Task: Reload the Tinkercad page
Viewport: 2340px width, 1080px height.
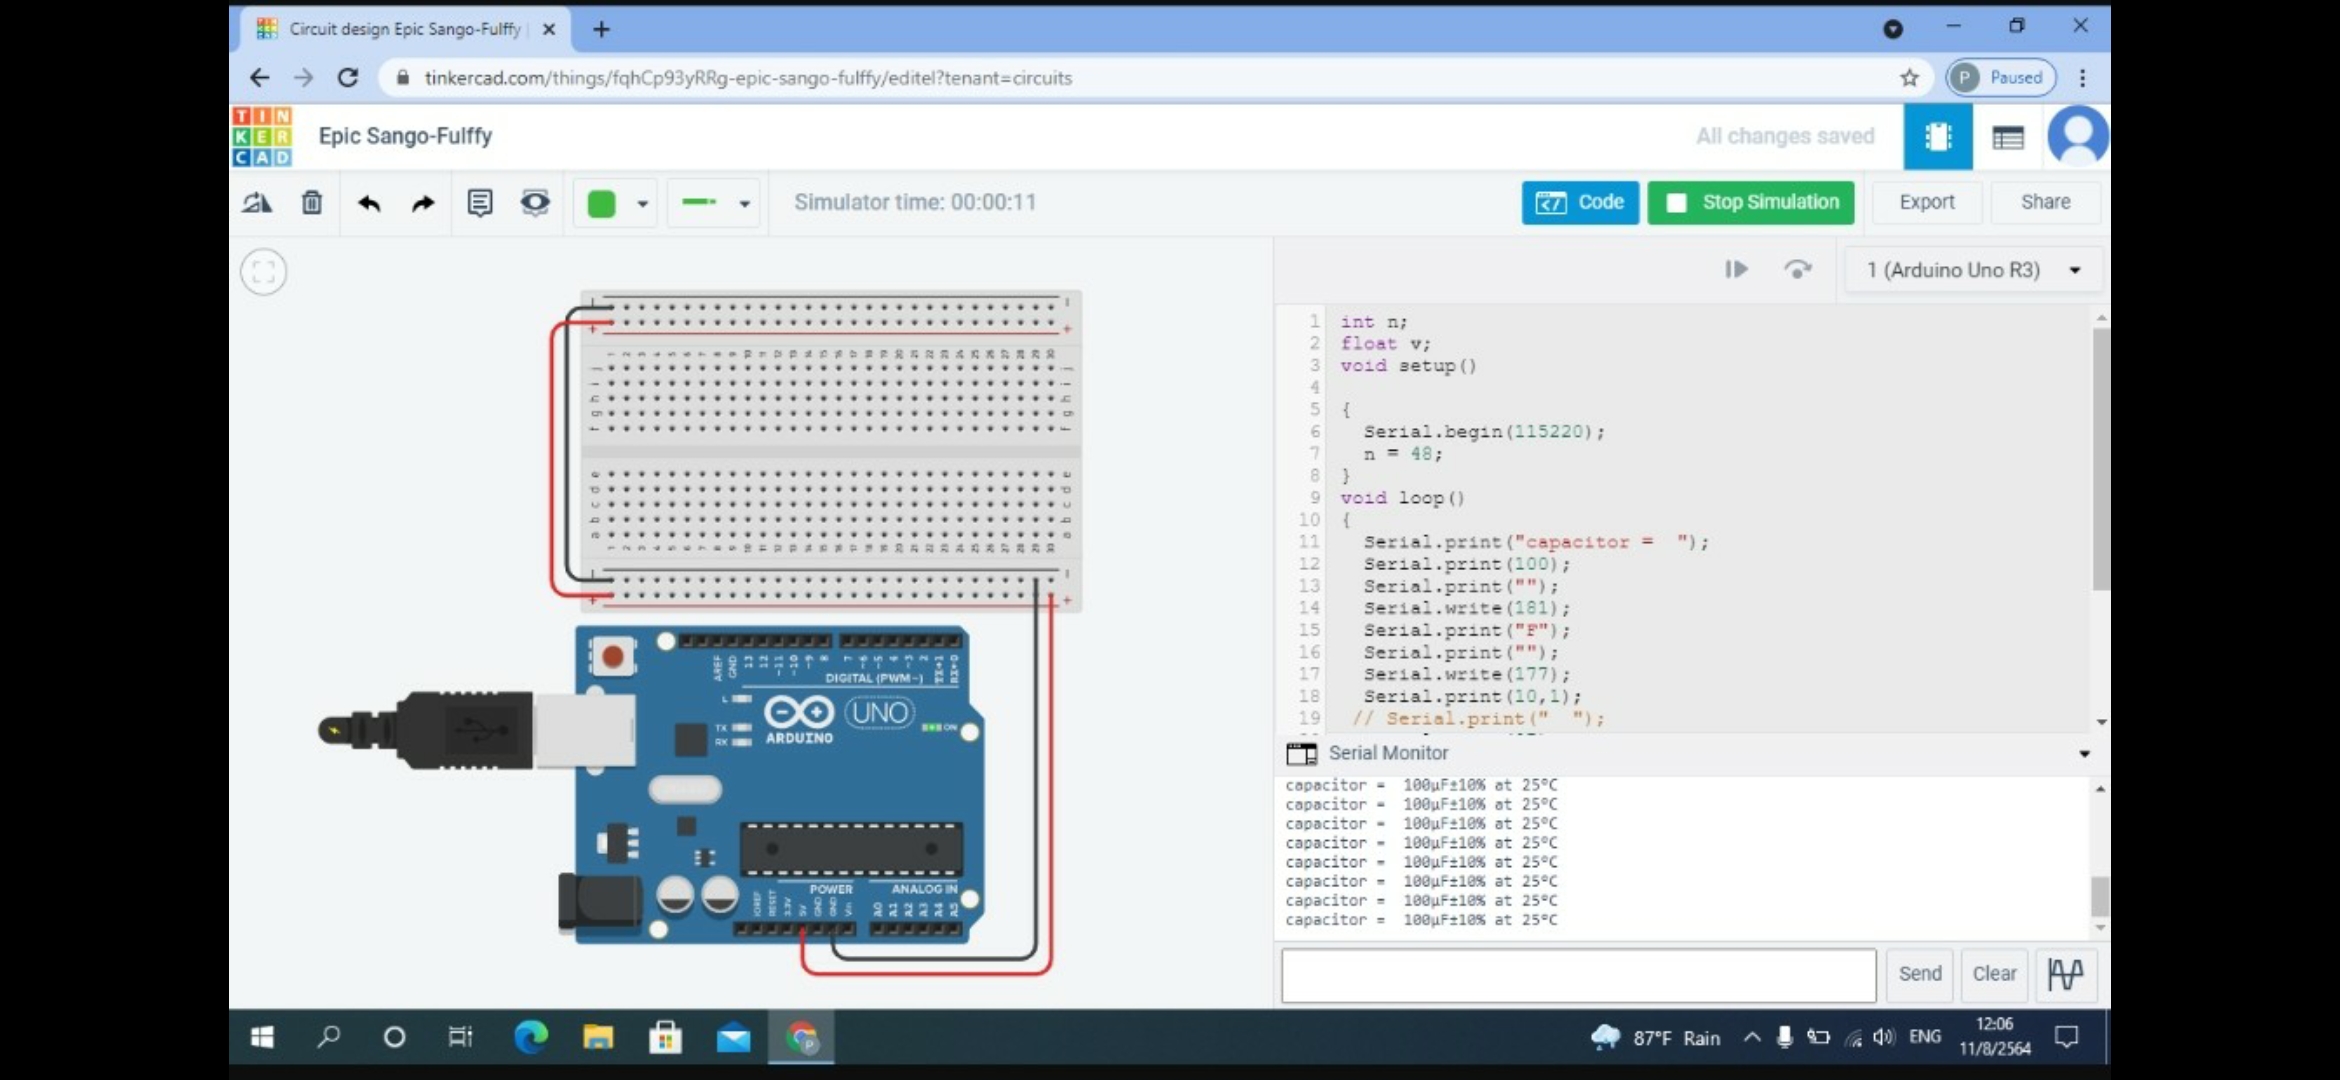Action: click(x=347, y=78)
